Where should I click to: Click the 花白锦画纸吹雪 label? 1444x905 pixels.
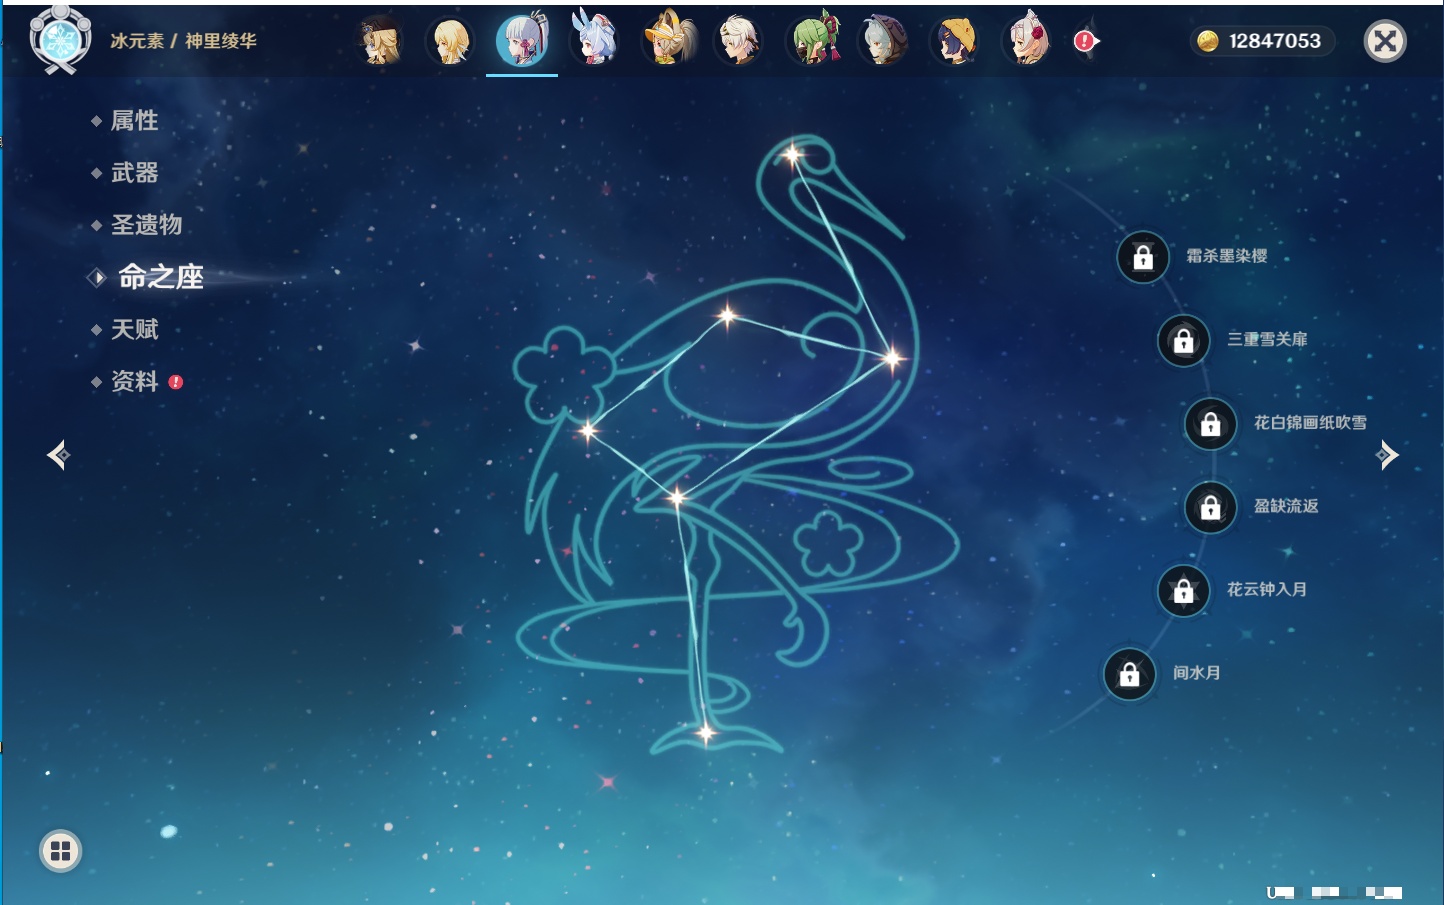[1310, 423]
